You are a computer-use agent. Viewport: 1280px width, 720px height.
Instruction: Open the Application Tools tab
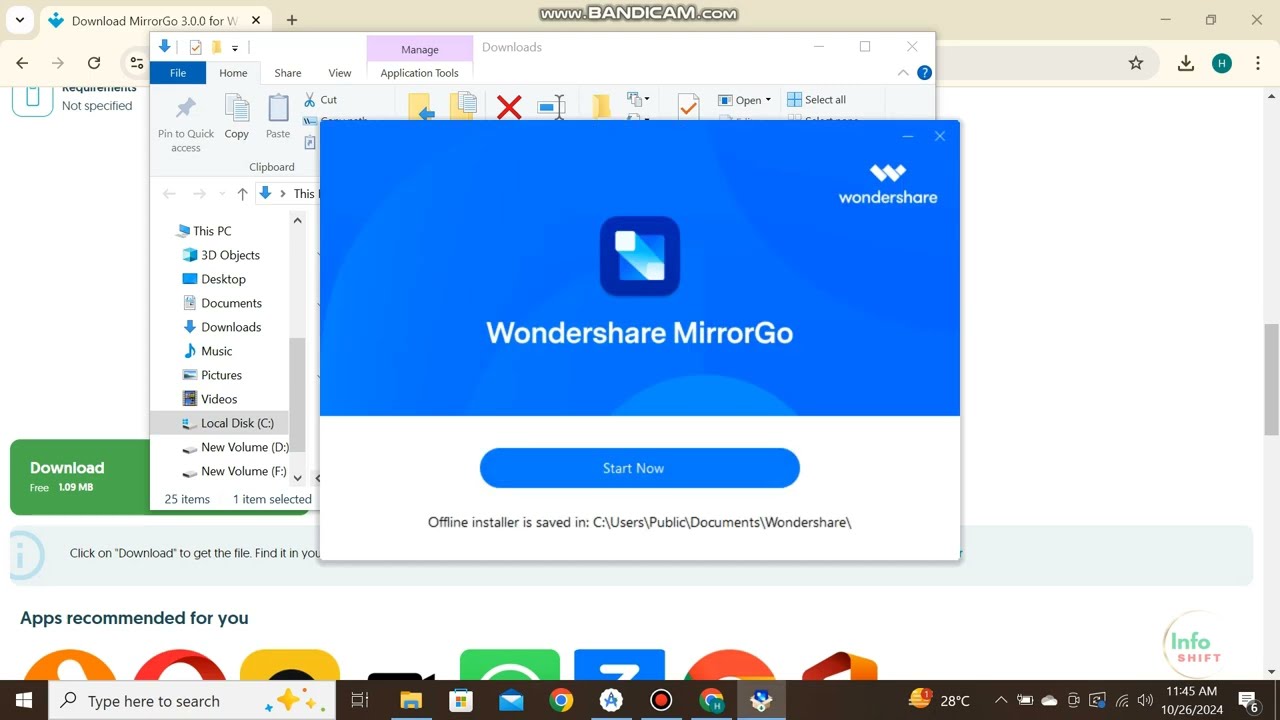(419, 73)
